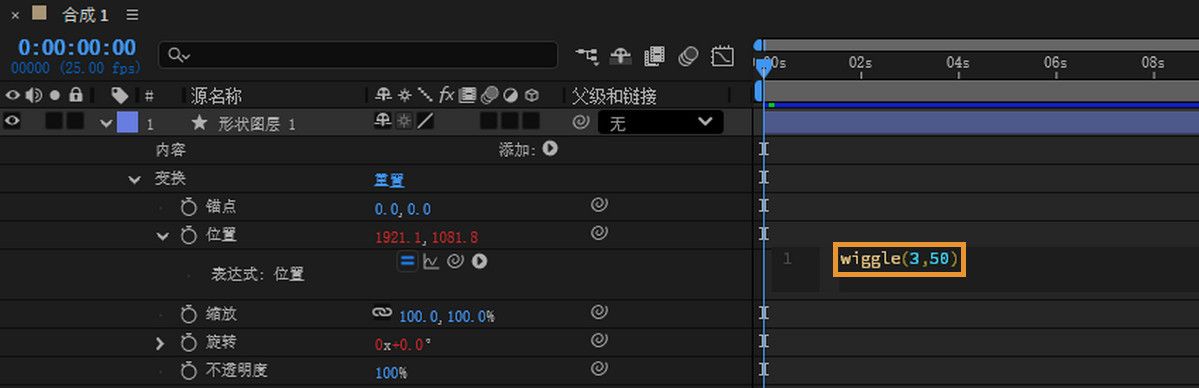1199x388 pixels.
Task: Click 不透明度 value 100%
Action: pos(391,373)
